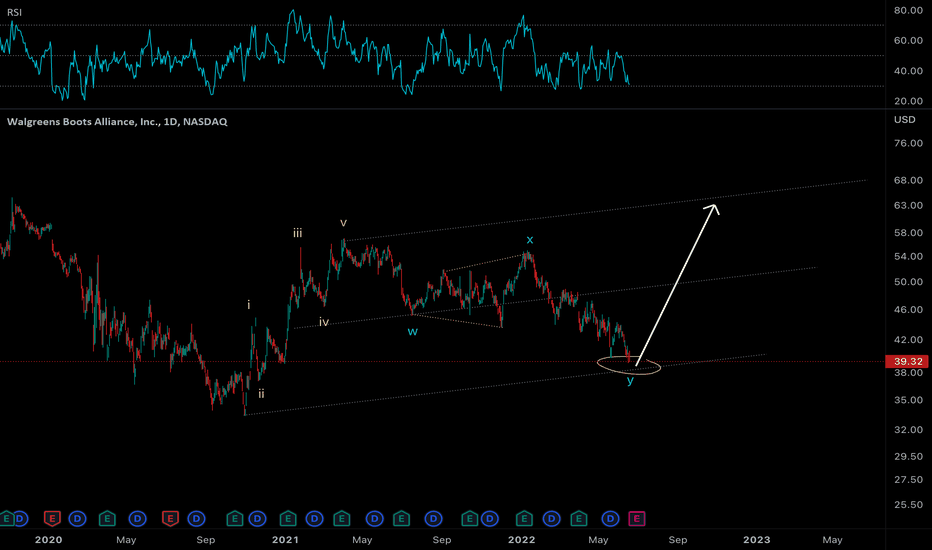Open the dividend marker nearest the Sep 2020 label
Screen dimensions: 932x550
[x=197, y=518]
